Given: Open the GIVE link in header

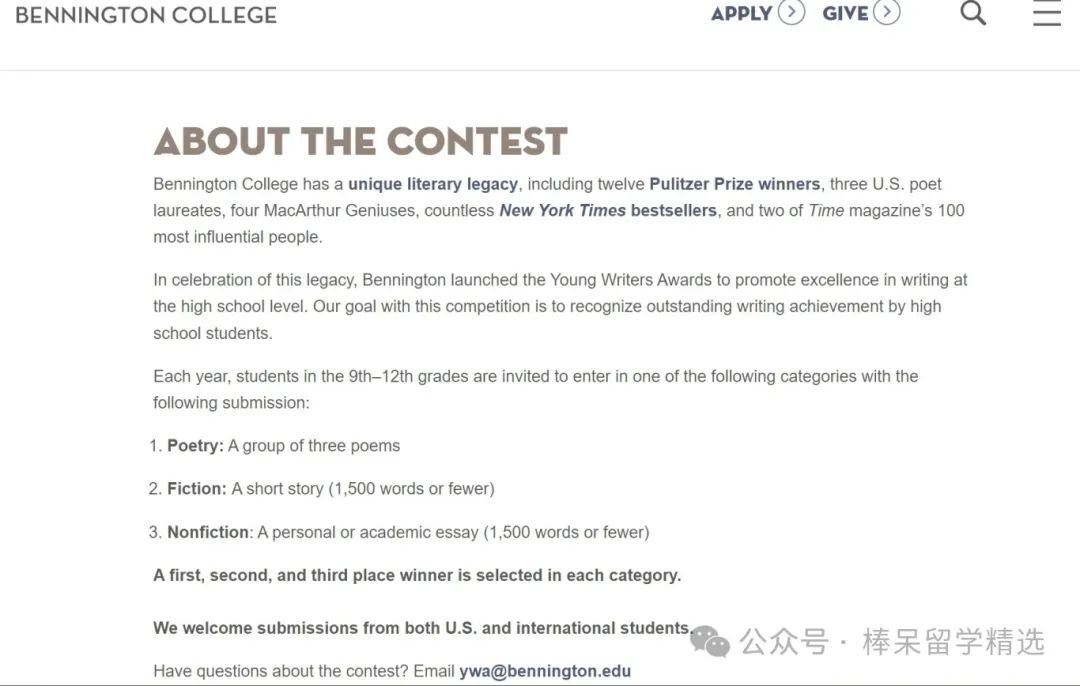Looking at the screenshot, I should (x=845, y=14).
